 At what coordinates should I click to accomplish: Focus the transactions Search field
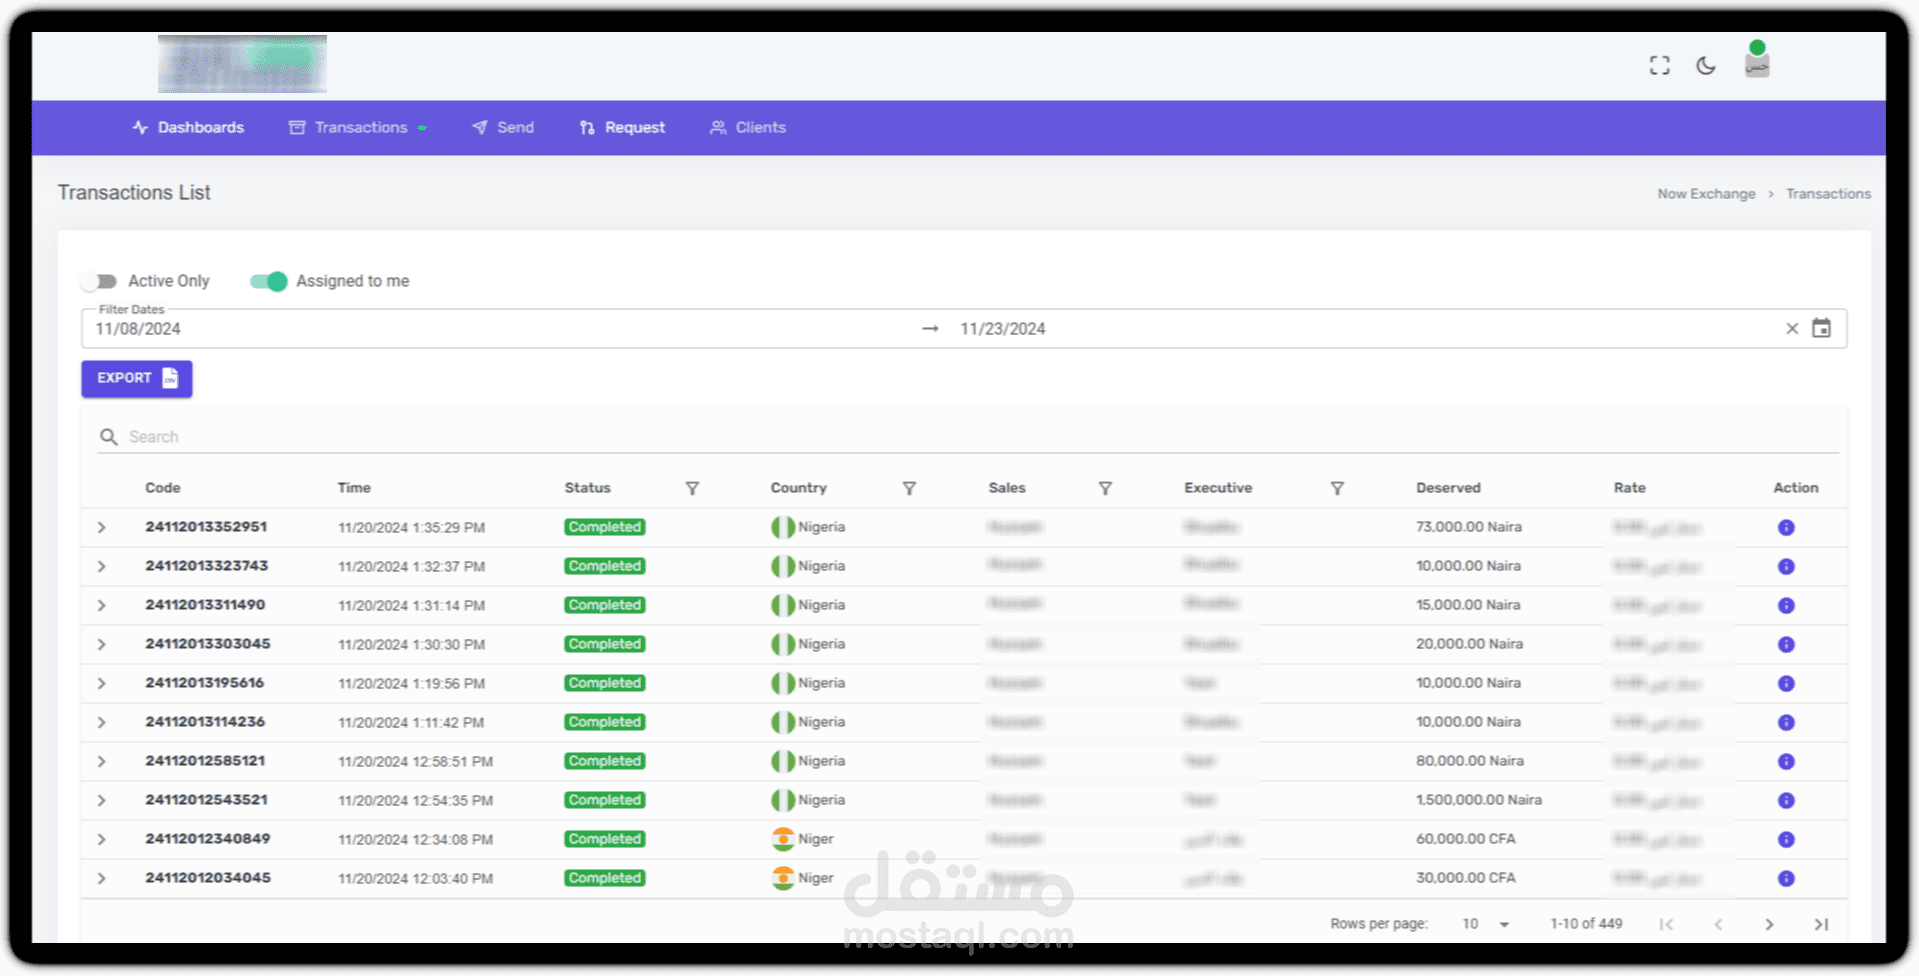968,437
